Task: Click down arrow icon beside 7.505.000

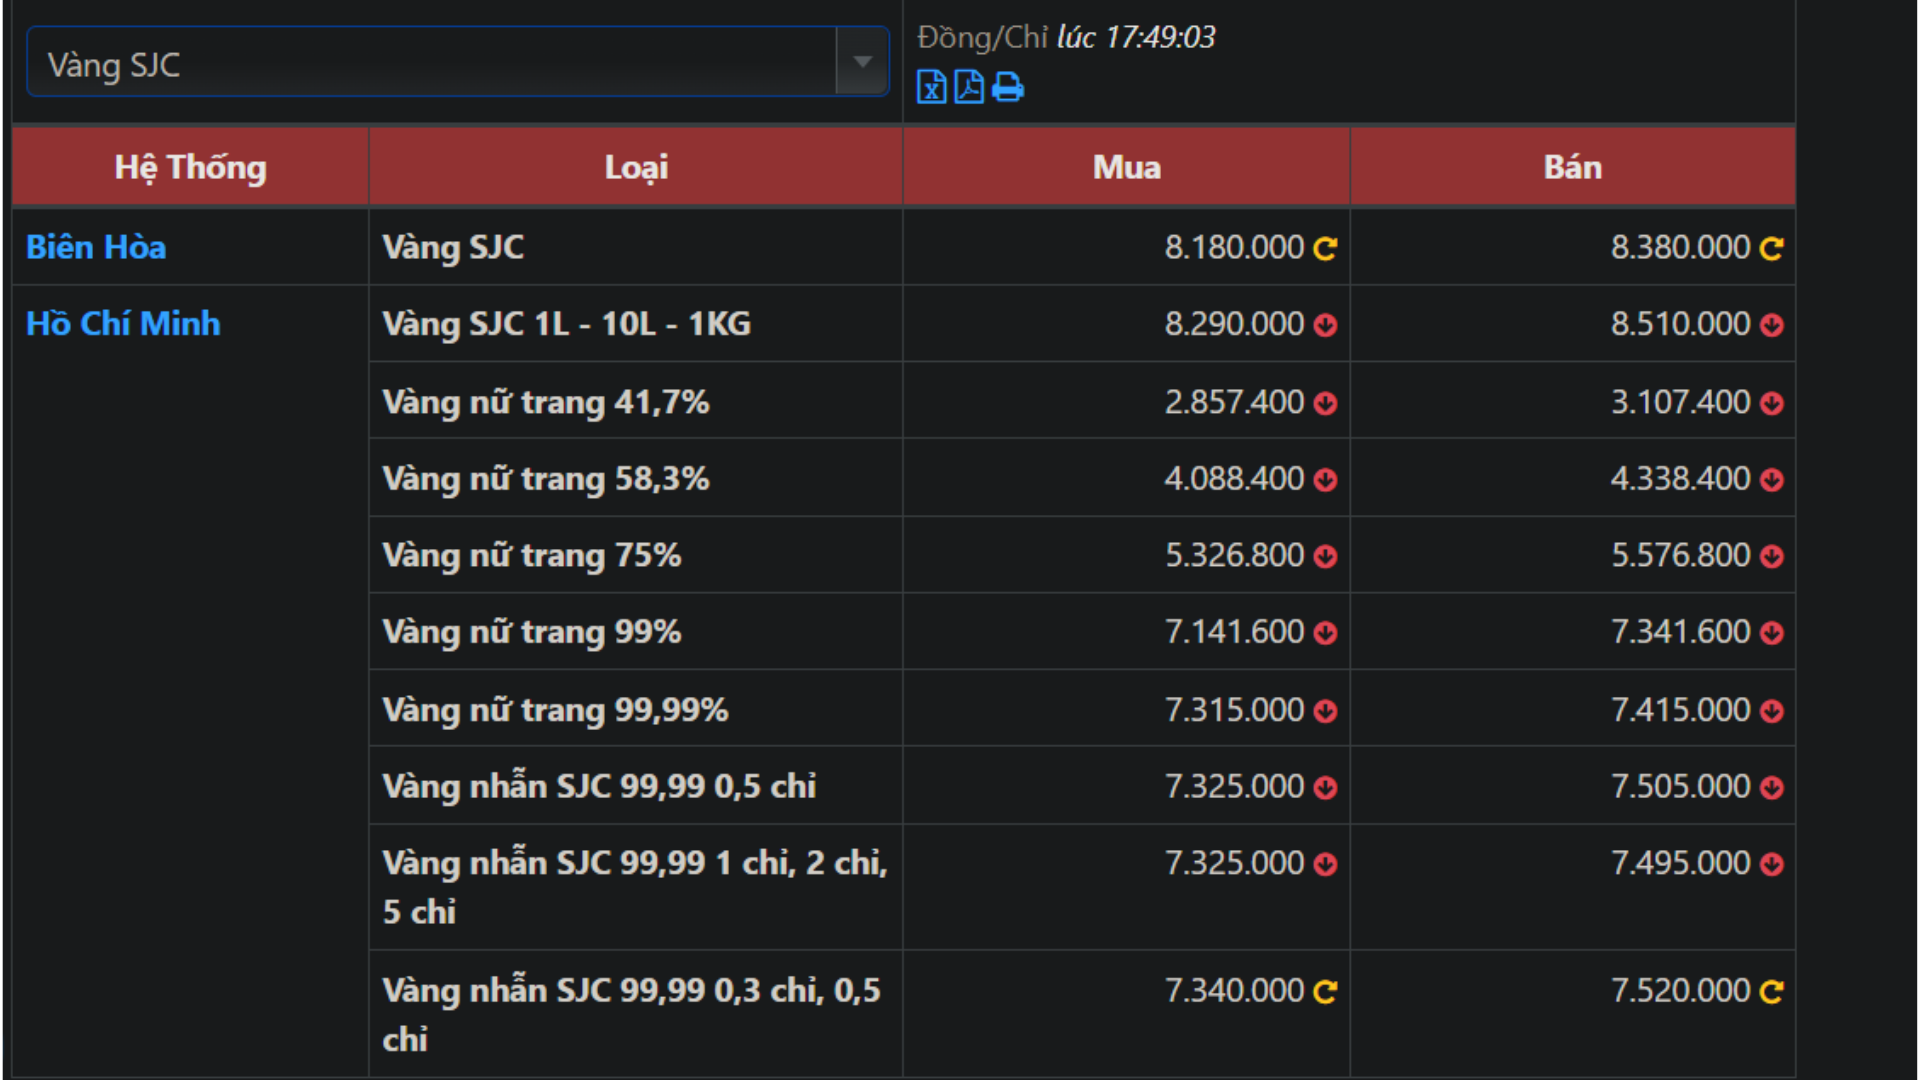Action: (1771, 788)
